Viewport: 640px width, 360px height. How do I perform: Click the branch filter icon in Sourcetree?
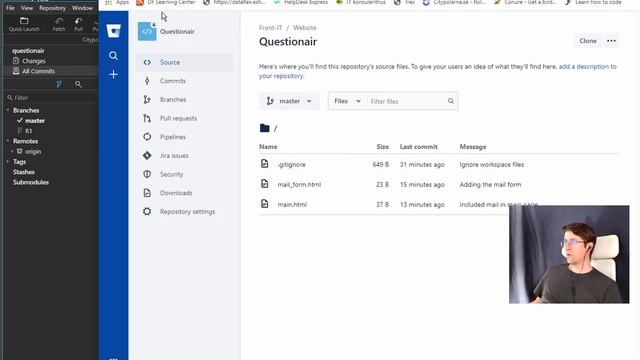pyautogui.click(x=59, y=84)
